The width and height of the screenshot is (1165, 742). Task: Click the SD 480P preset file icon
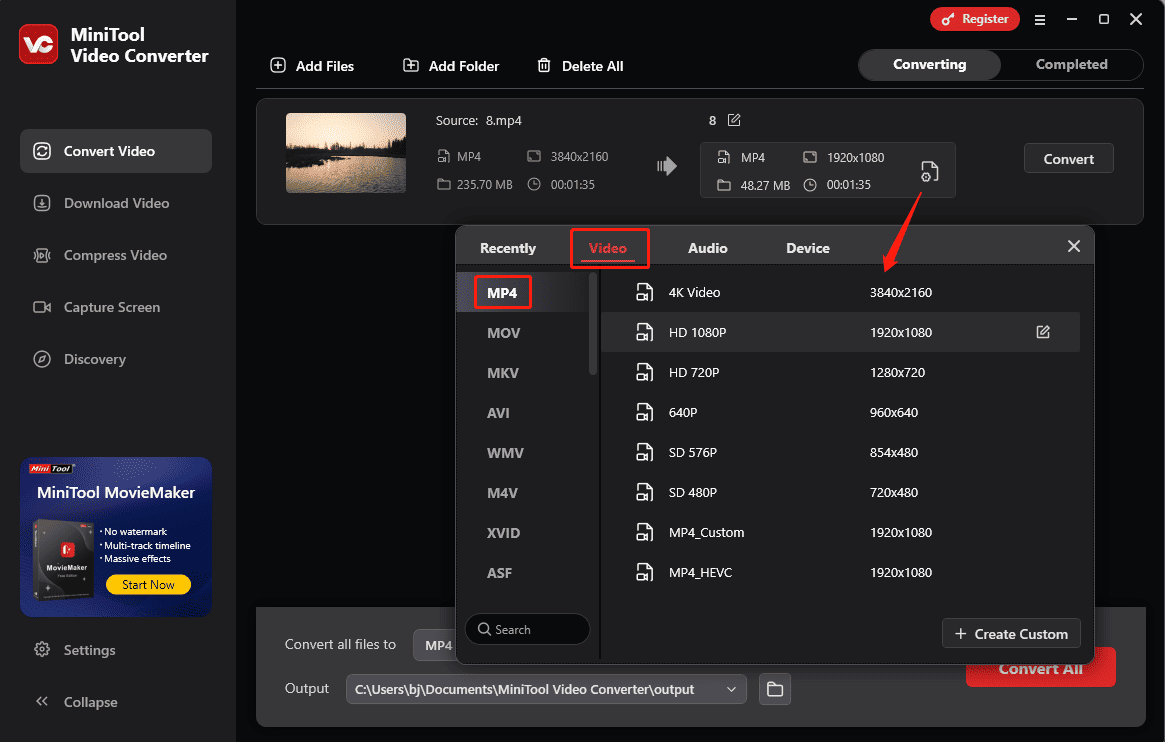click(644, 492)
